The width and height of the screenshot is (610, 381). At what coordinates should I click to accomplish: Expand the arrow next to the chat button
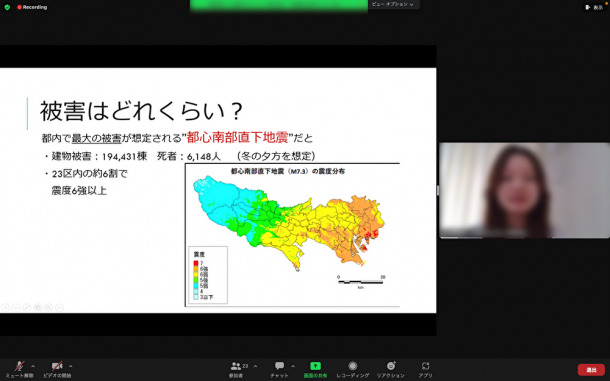[293, 366]
